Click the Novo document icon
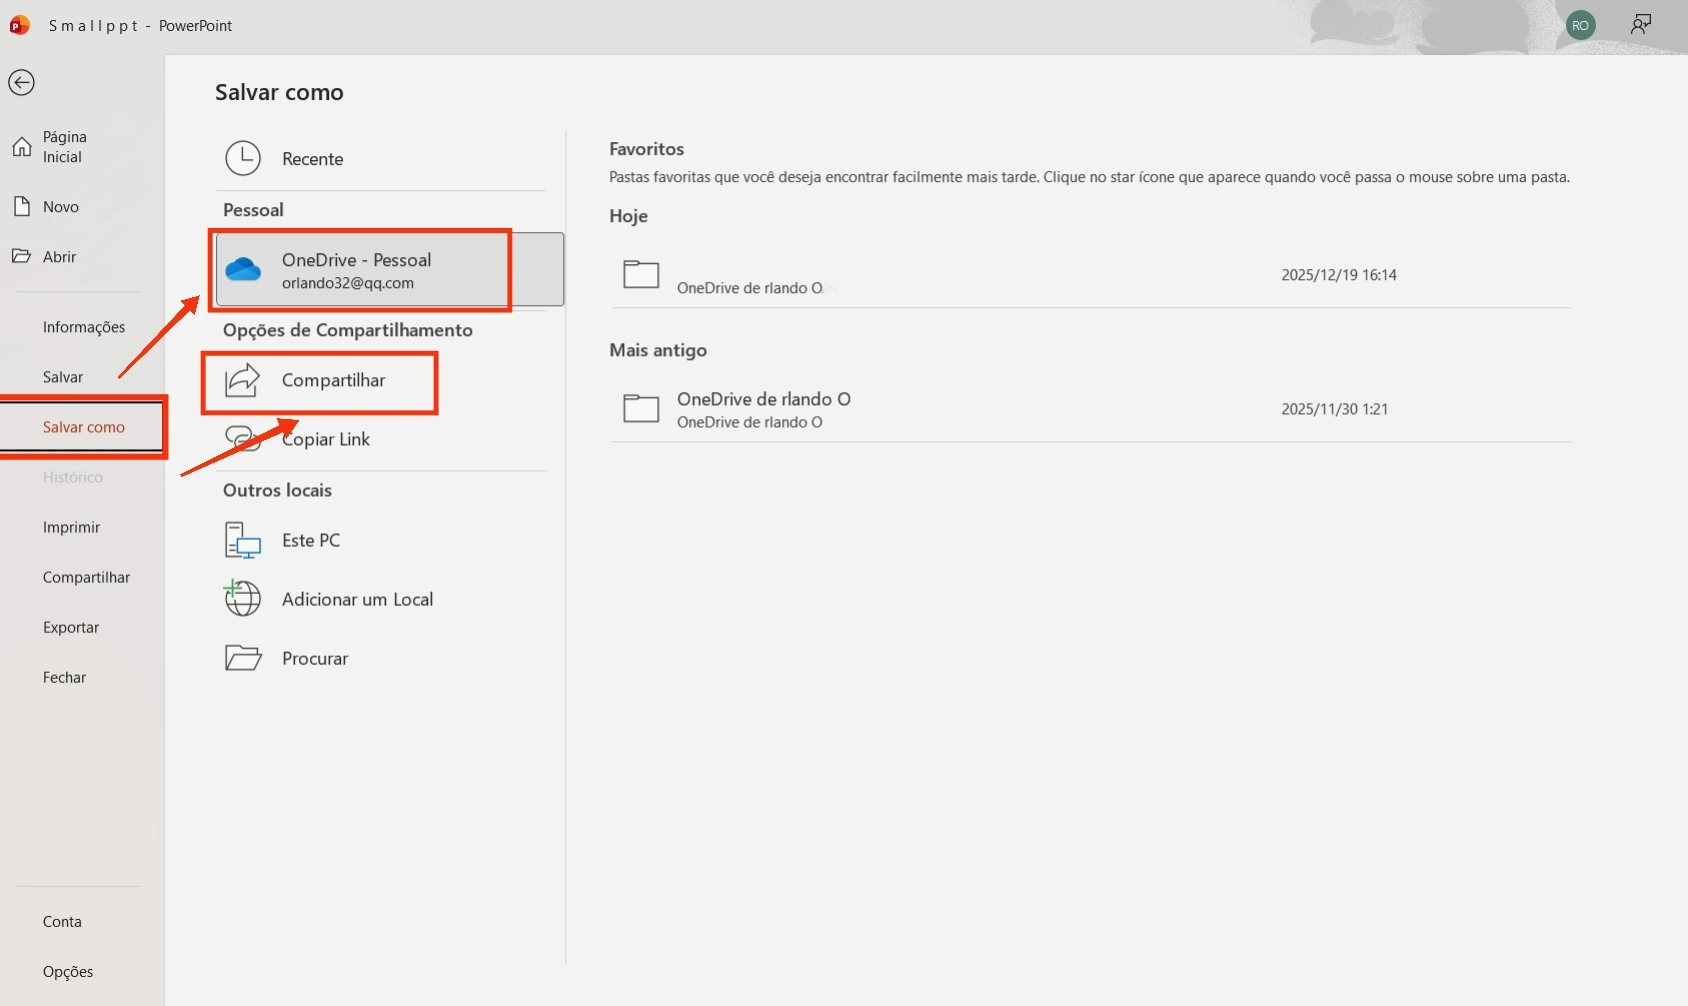 [22, 206]
